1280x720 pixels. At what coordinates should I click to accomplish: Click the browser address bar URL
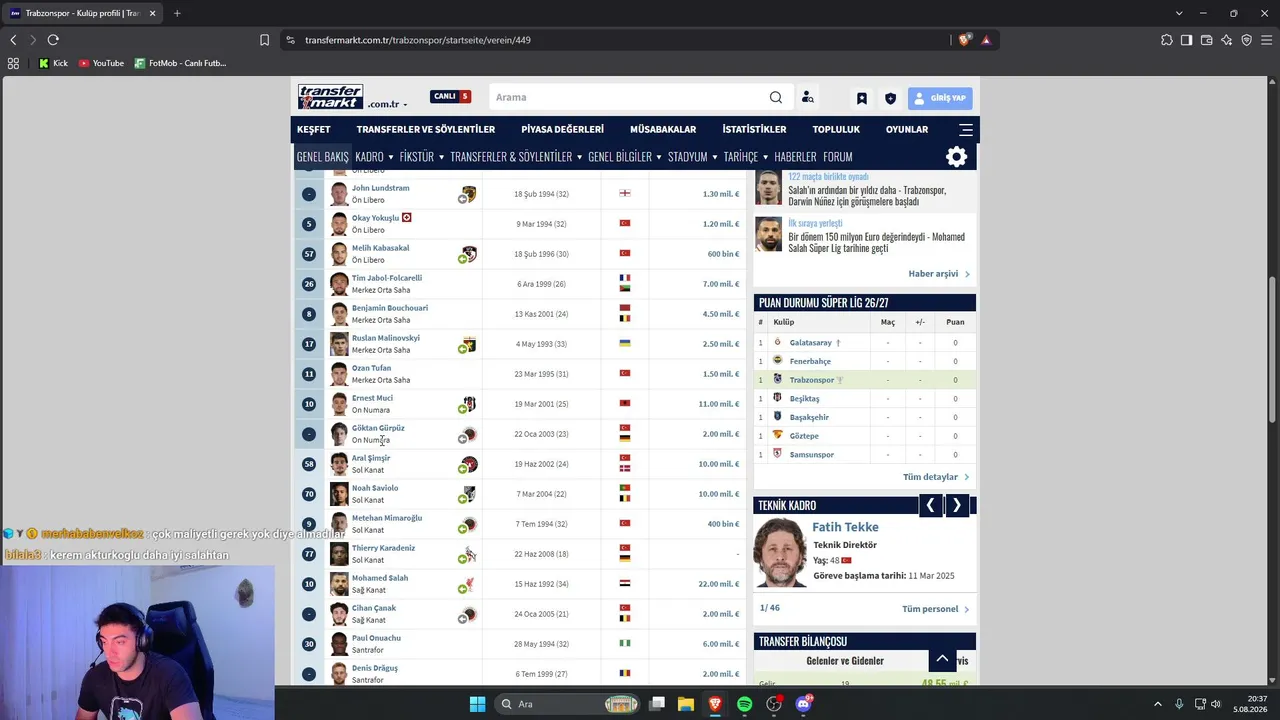click(418, 40)
